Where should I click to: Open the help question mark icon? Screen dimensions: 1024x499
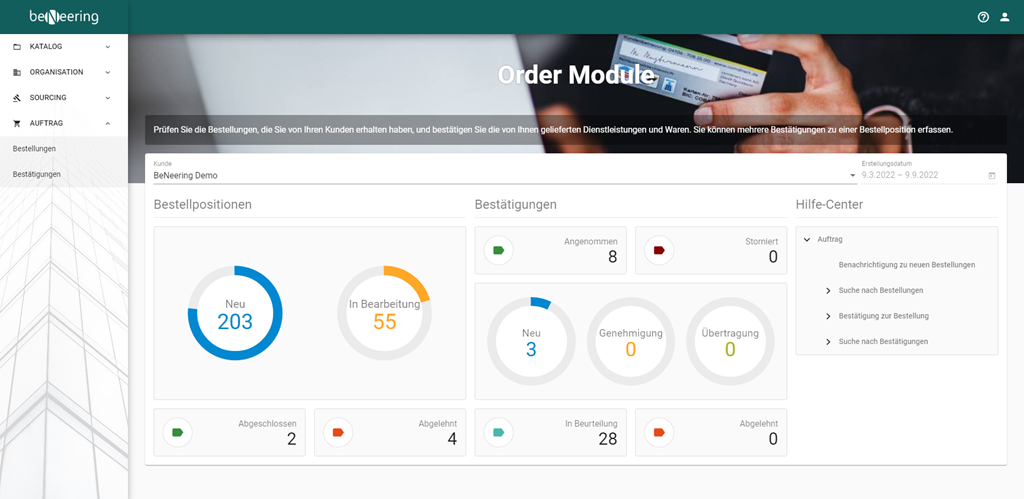pyautogui.click(x=983, y=17)
